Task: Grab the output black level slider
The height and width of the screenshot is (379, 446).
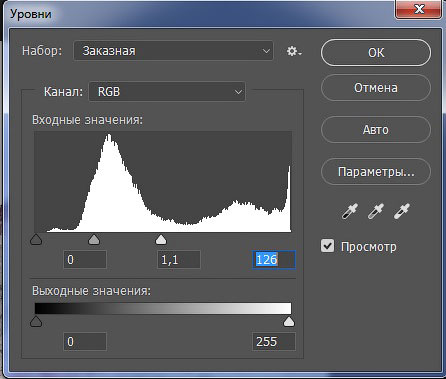Action: (36, 322)
